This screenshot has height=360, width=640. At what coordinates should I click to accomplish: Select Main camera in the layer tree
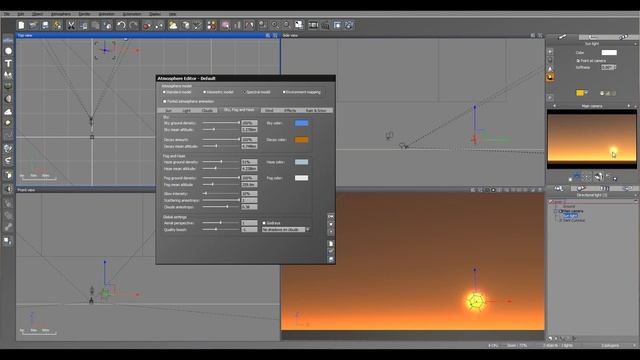pos(573,211)
